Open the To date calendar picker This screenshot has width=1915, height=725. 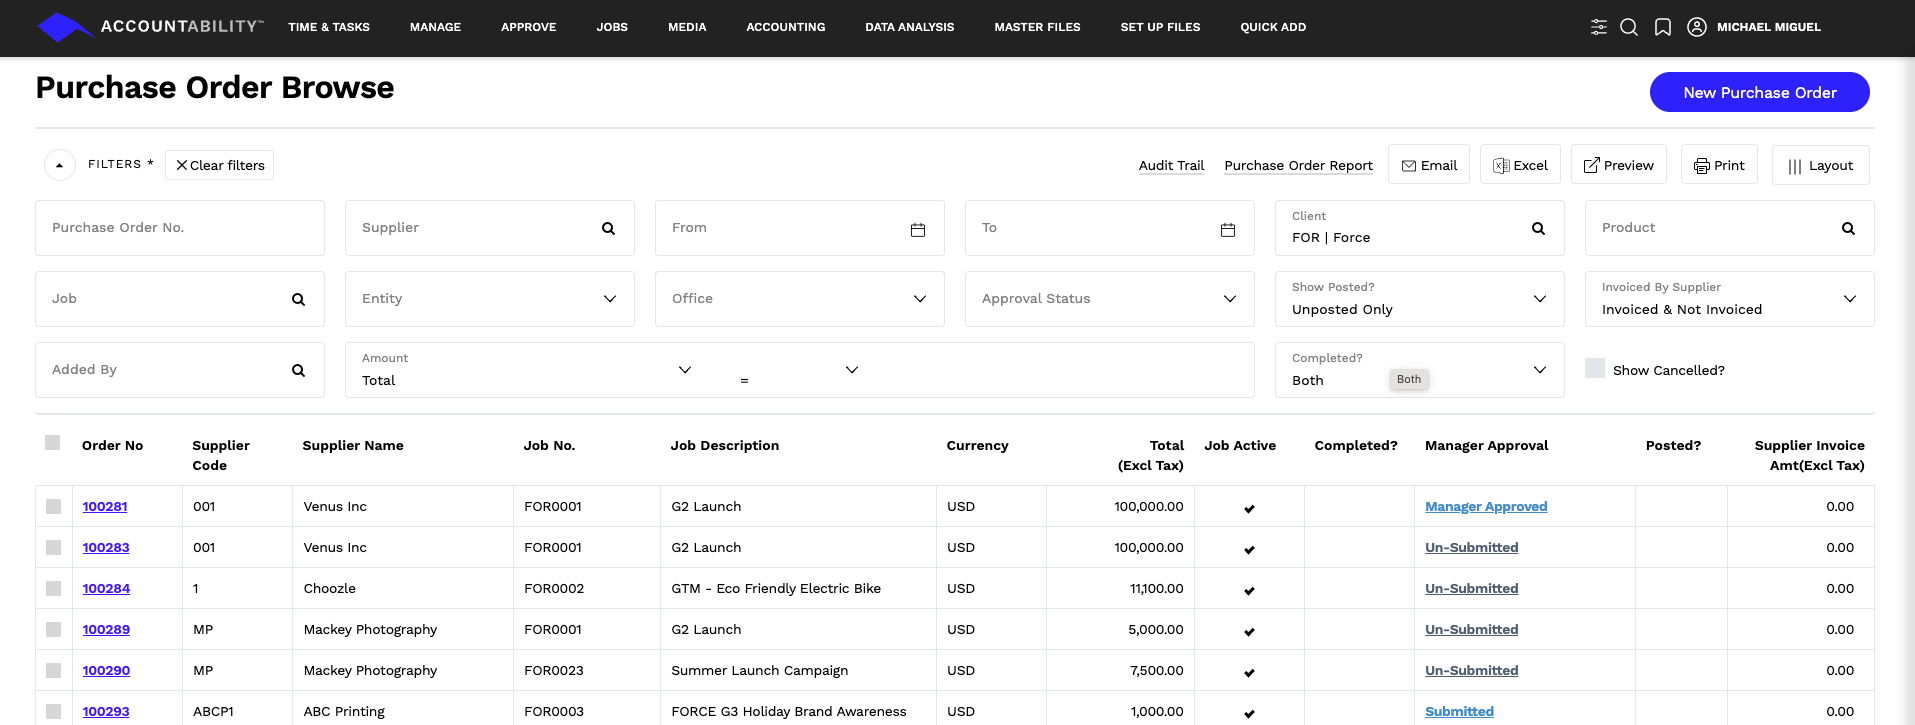[1227, 229]
